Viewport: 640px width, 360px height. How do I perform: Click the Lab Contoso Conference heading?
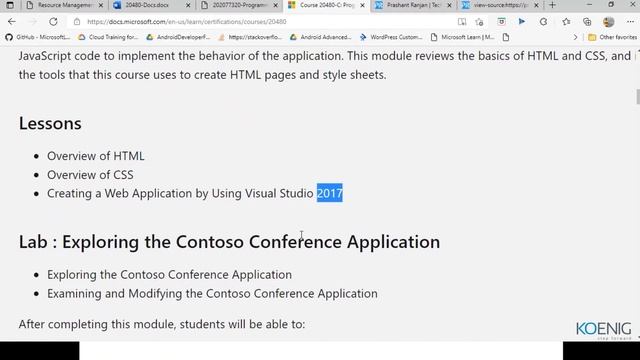click(229, 242)
